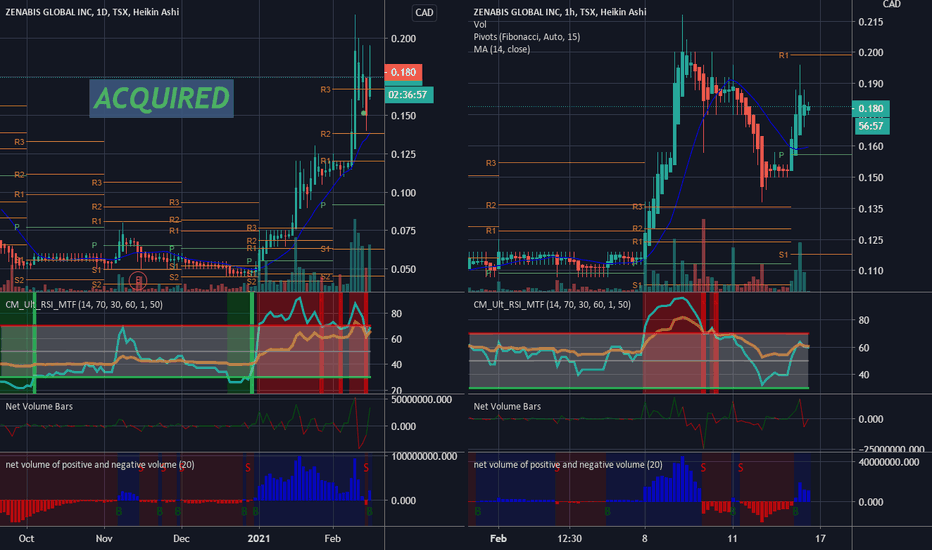932x550 pixels.
Task: Click the 0.075 price scale value on the daily chart
Action: coord(404,231)
